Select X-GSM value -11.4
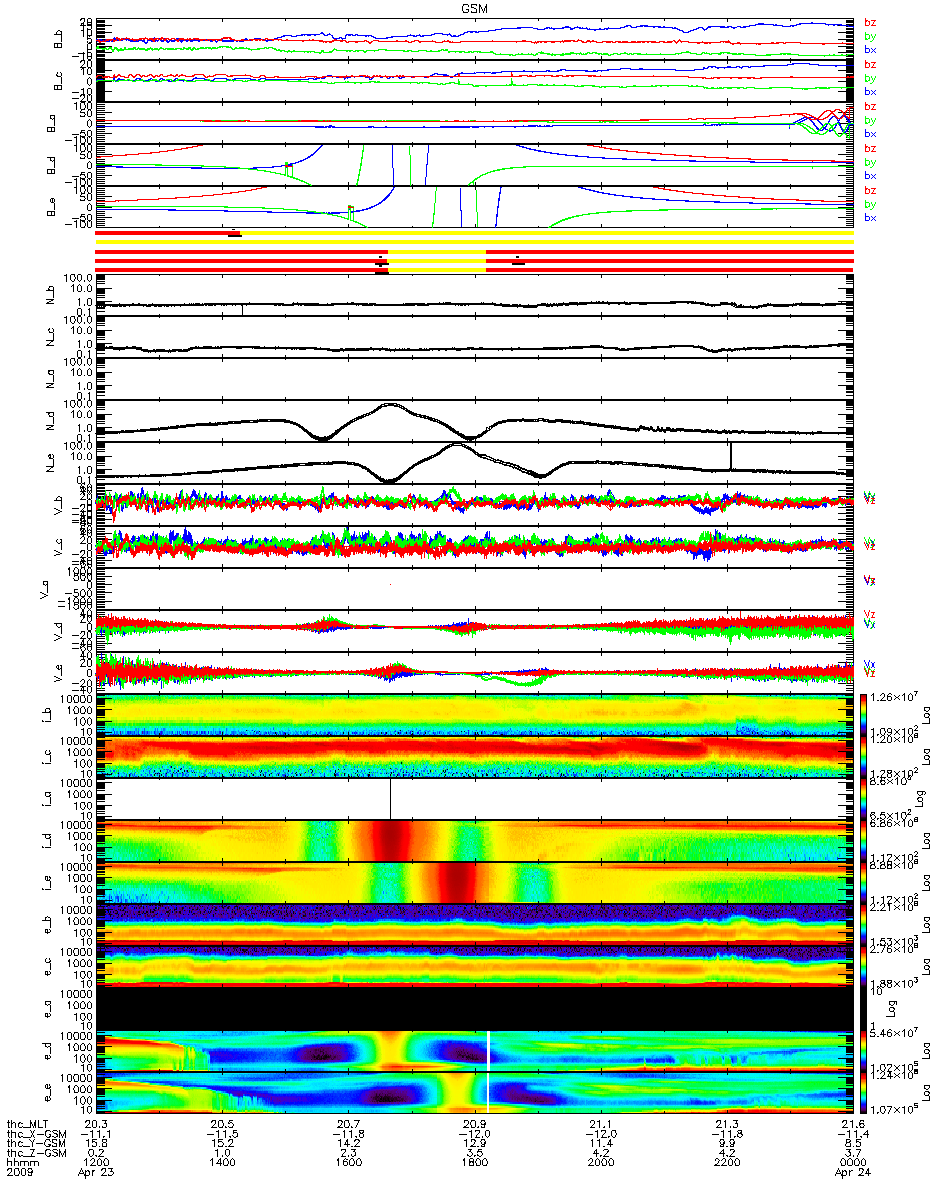Viewport: 930px width, 1200px height. pos(852,1134)
